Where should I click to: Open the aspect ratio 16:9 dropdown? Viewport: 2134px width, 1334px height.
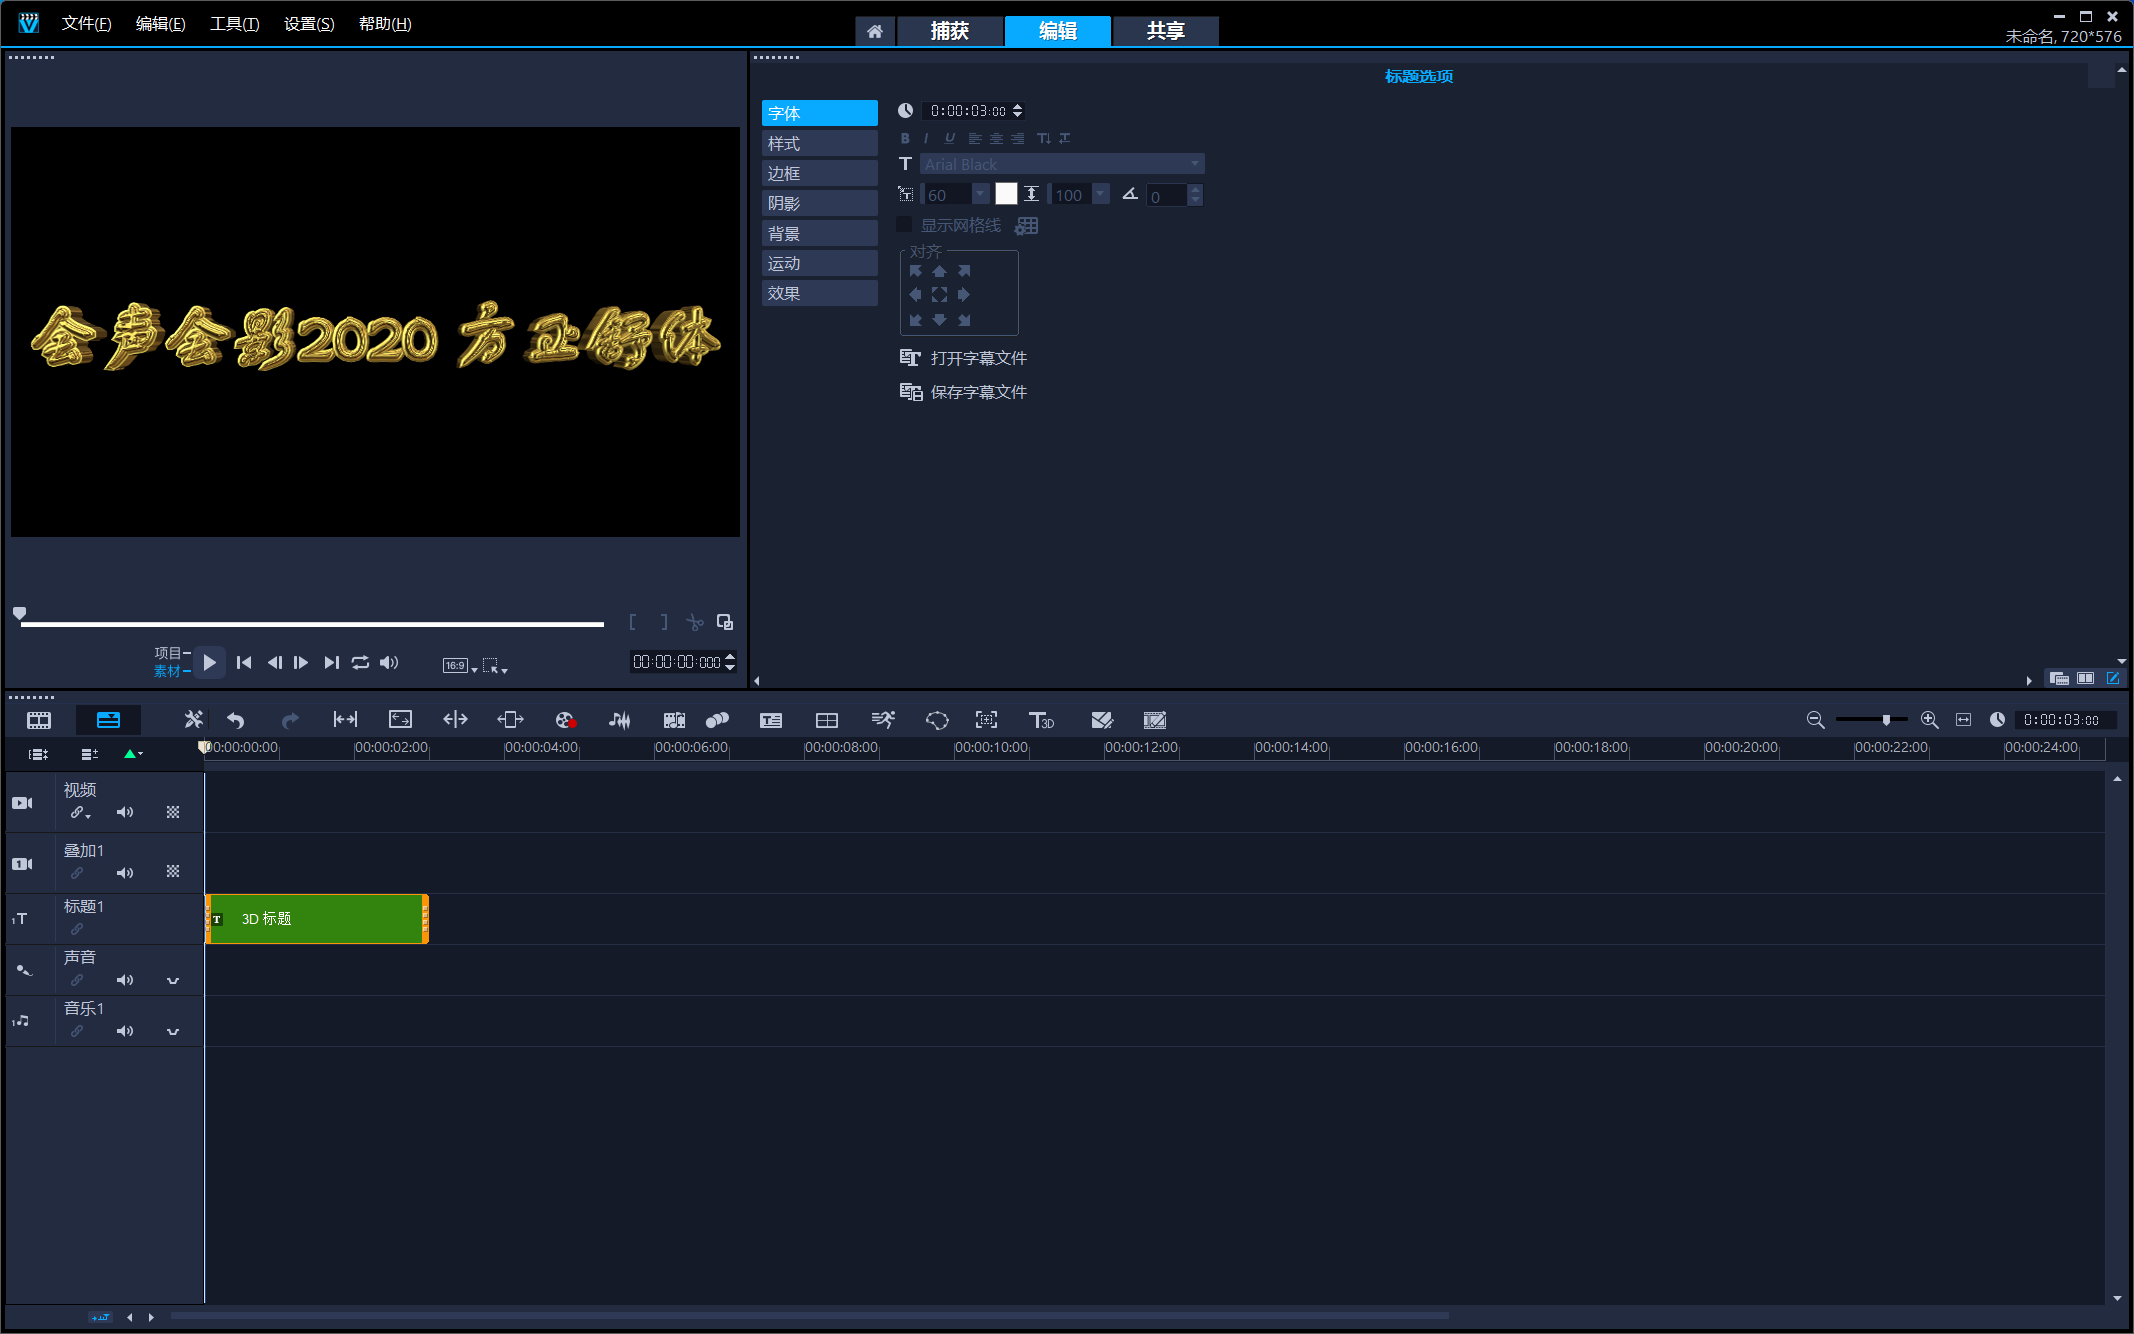[460, 666]
